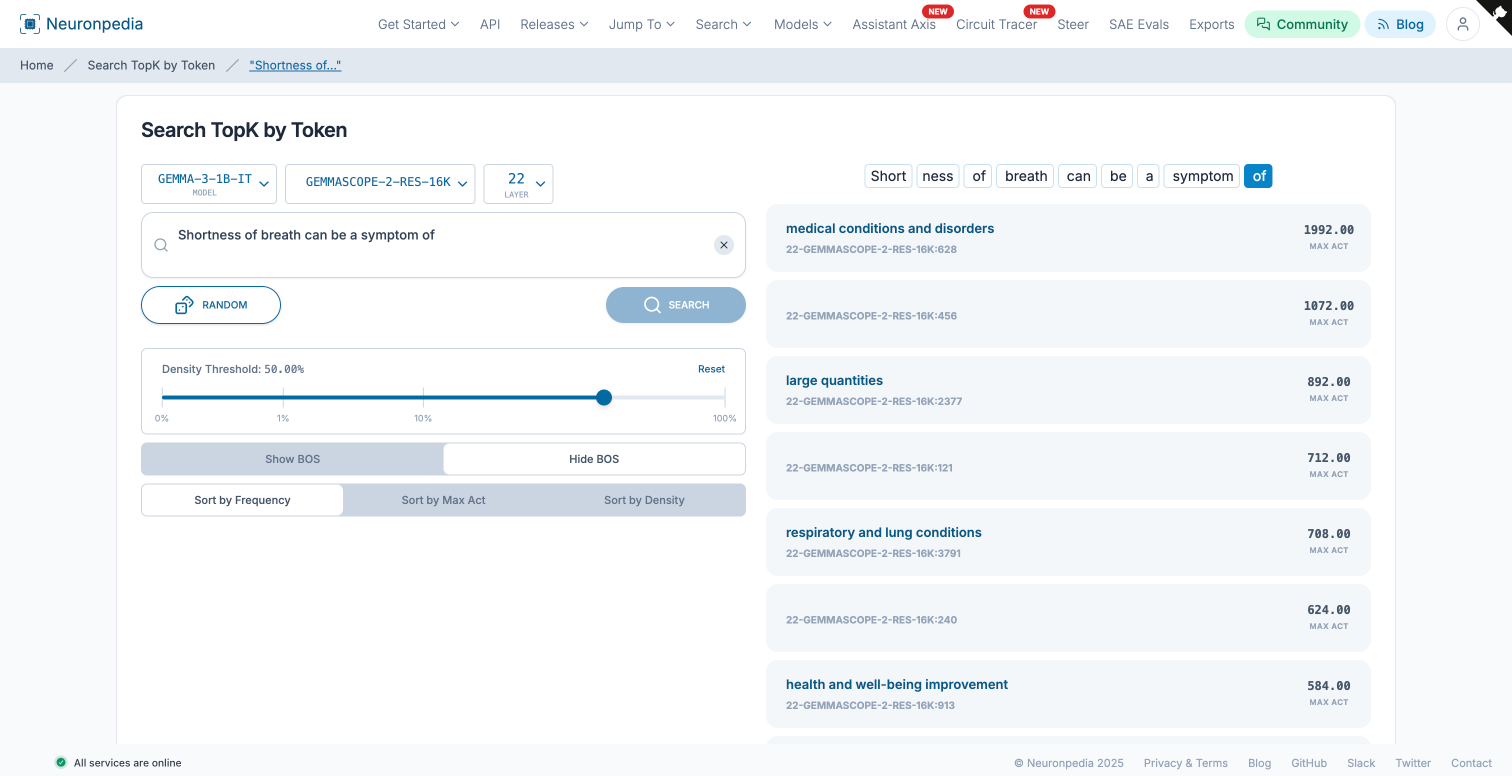Open the Releases menu
This screenshot has width=1512, height=776.
(x=553, y=24)
